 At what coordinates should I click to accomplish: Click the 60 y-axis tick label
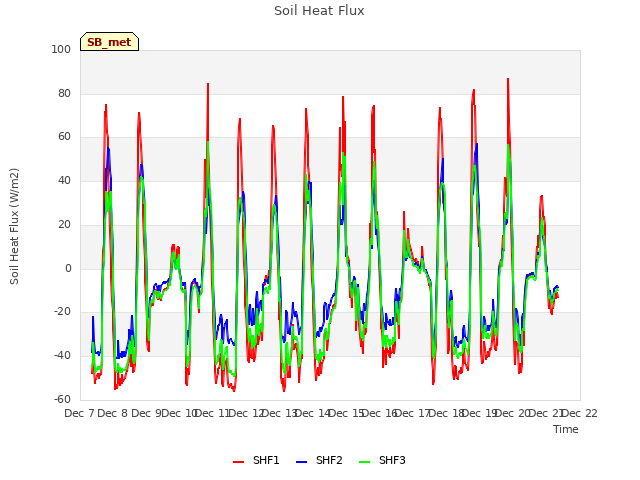pos(64,137)
